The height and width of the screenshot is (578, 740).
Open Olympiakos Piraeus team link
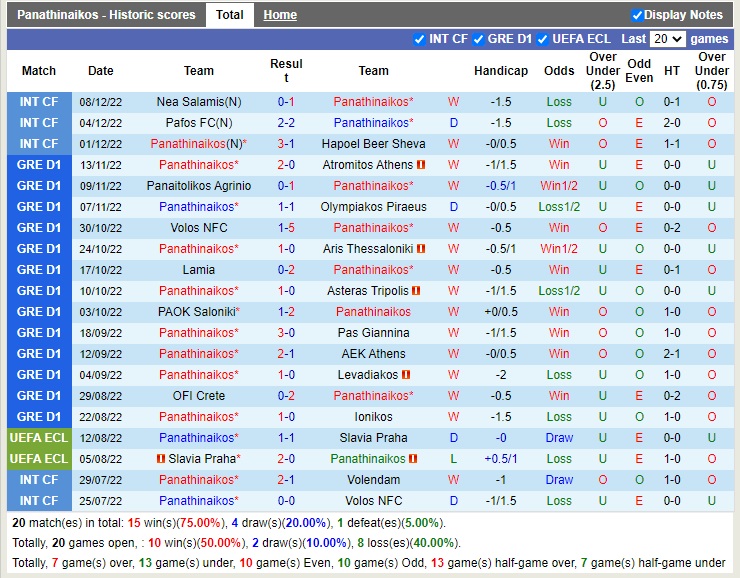pyautogui.click(x=373, y=207)
